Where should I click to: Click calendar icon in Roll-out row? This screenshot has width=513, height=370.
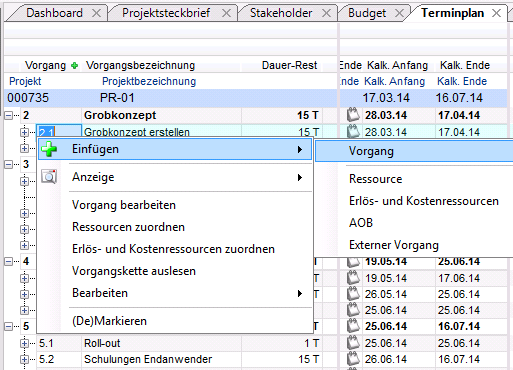click(x=353, y=343)
